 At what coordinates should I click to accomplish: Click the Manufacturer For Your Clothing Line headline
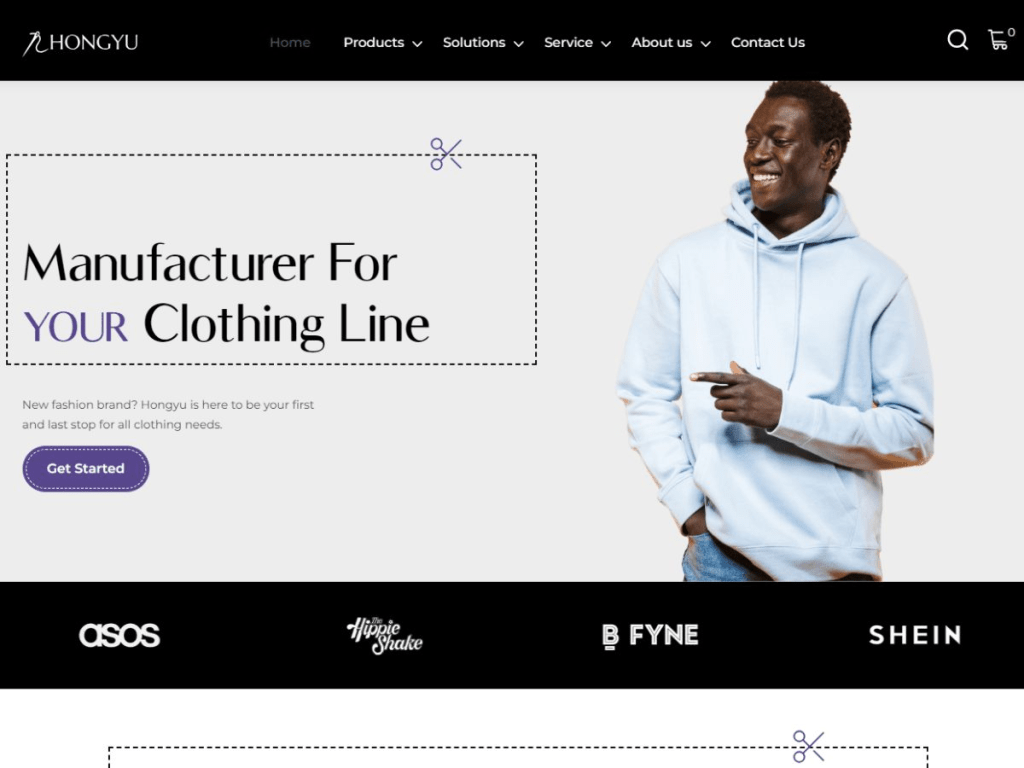click(x=226, y=293)
